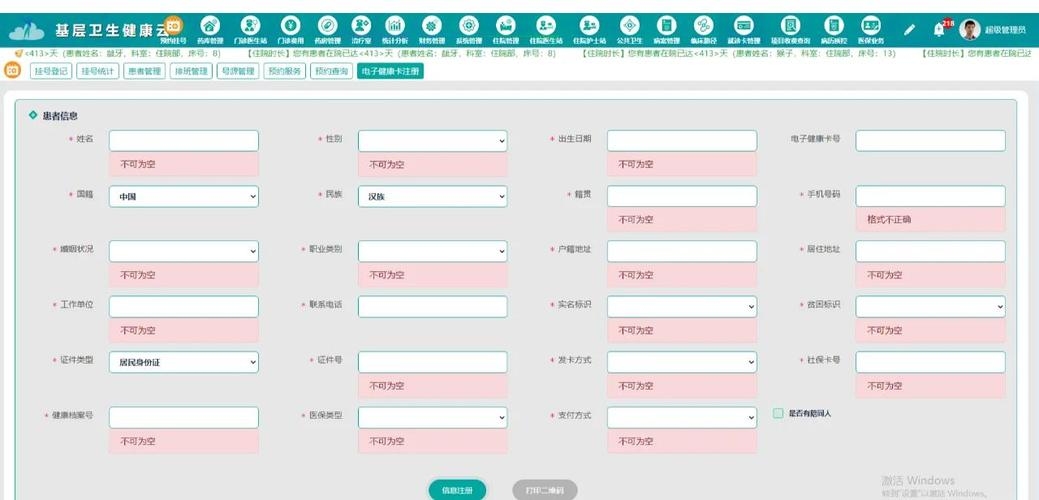The image size is (1039, 500).
Task: Open the 治疗室 module icon
Action: pos(361,26)
